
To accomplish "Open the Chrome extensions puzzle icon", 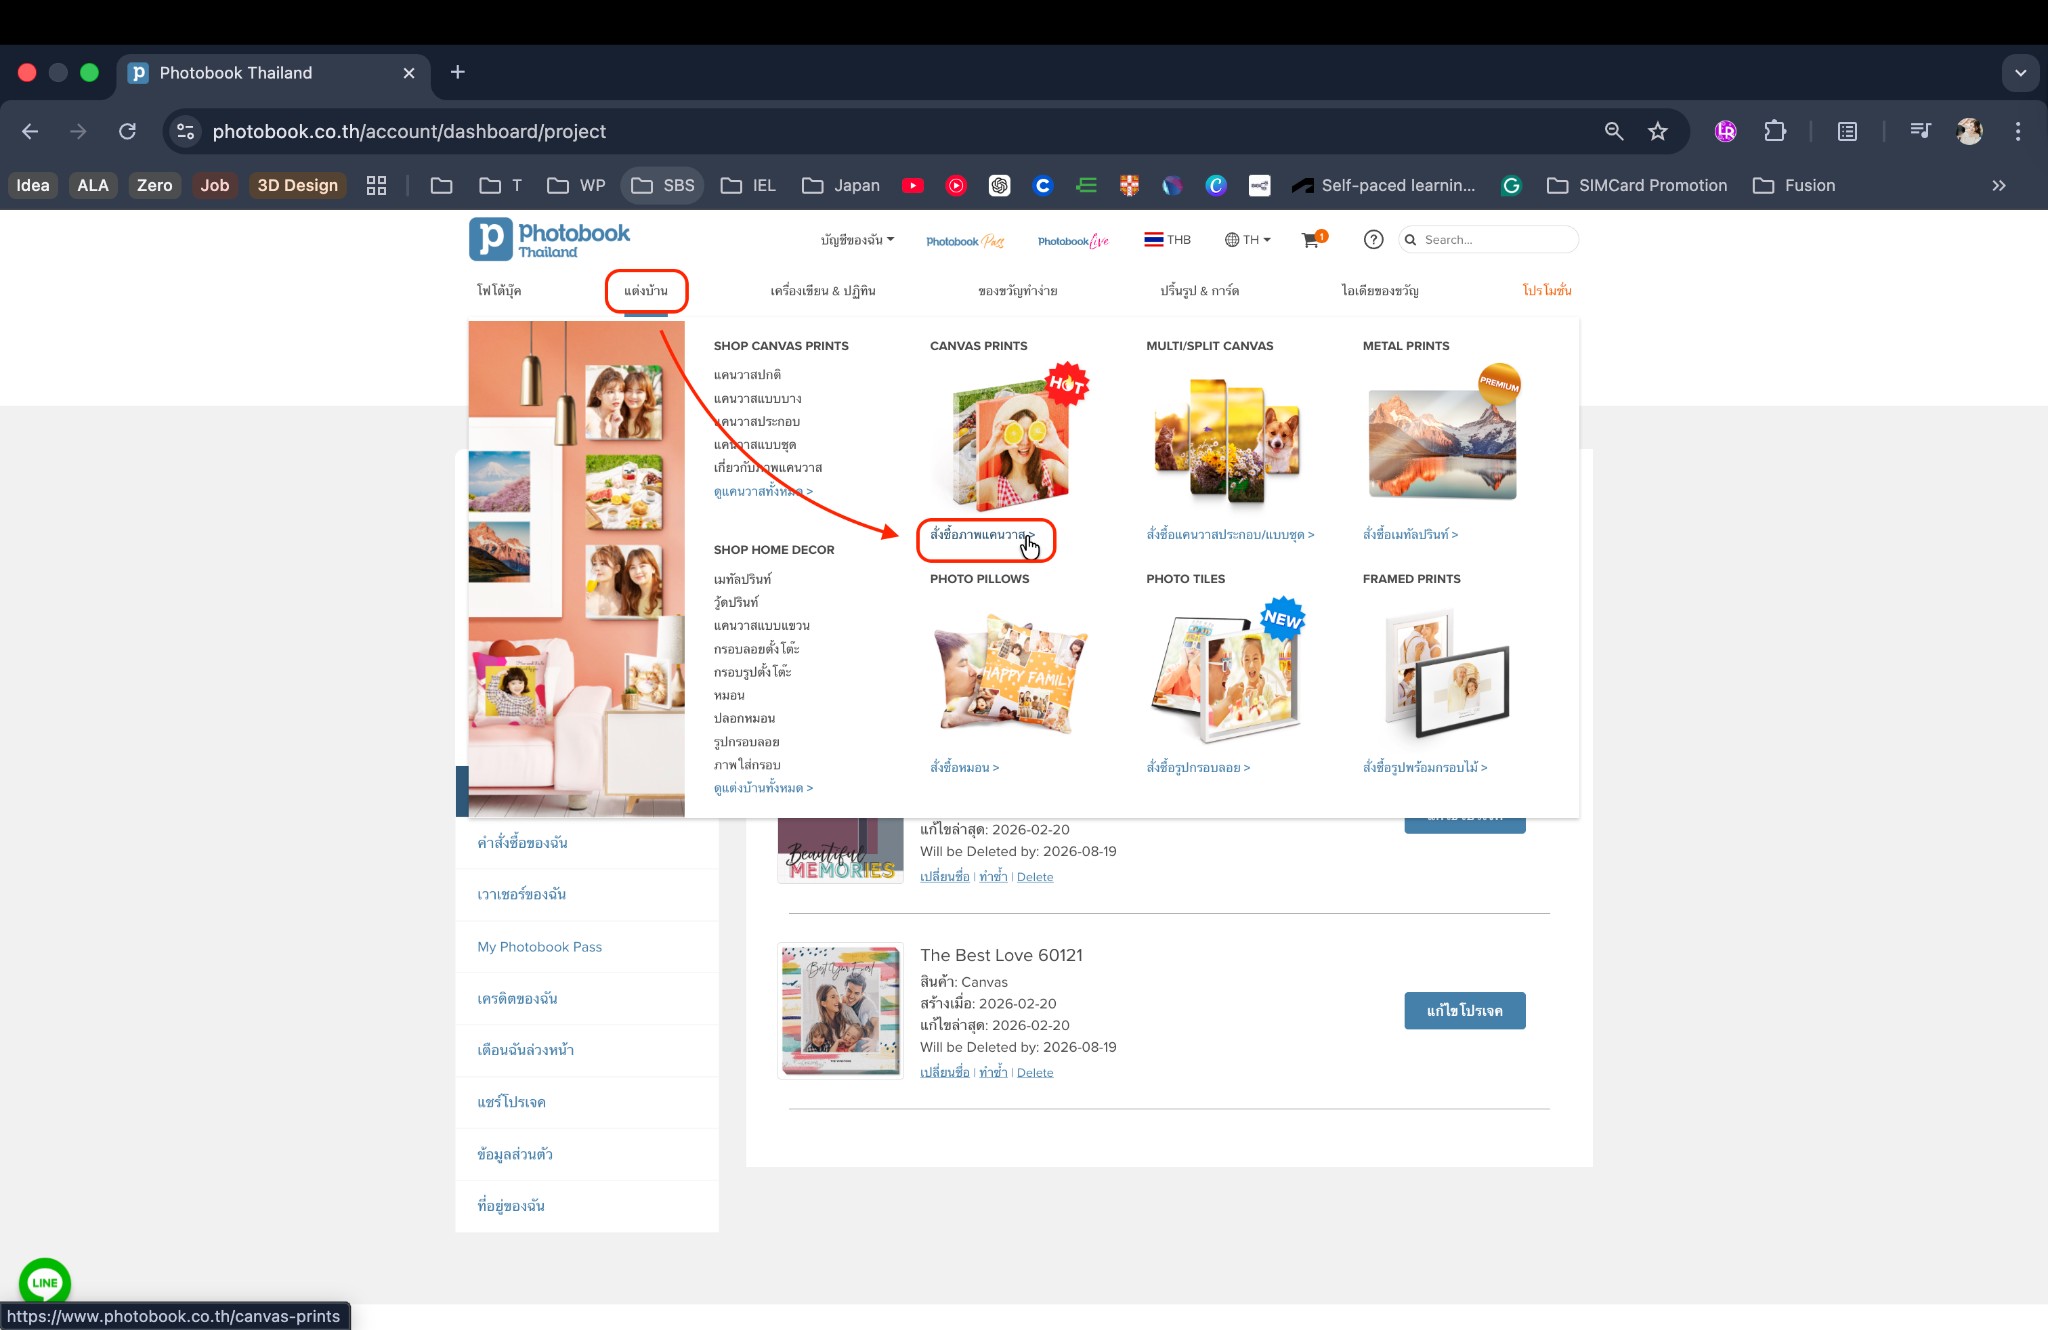I will [1775, 131].
